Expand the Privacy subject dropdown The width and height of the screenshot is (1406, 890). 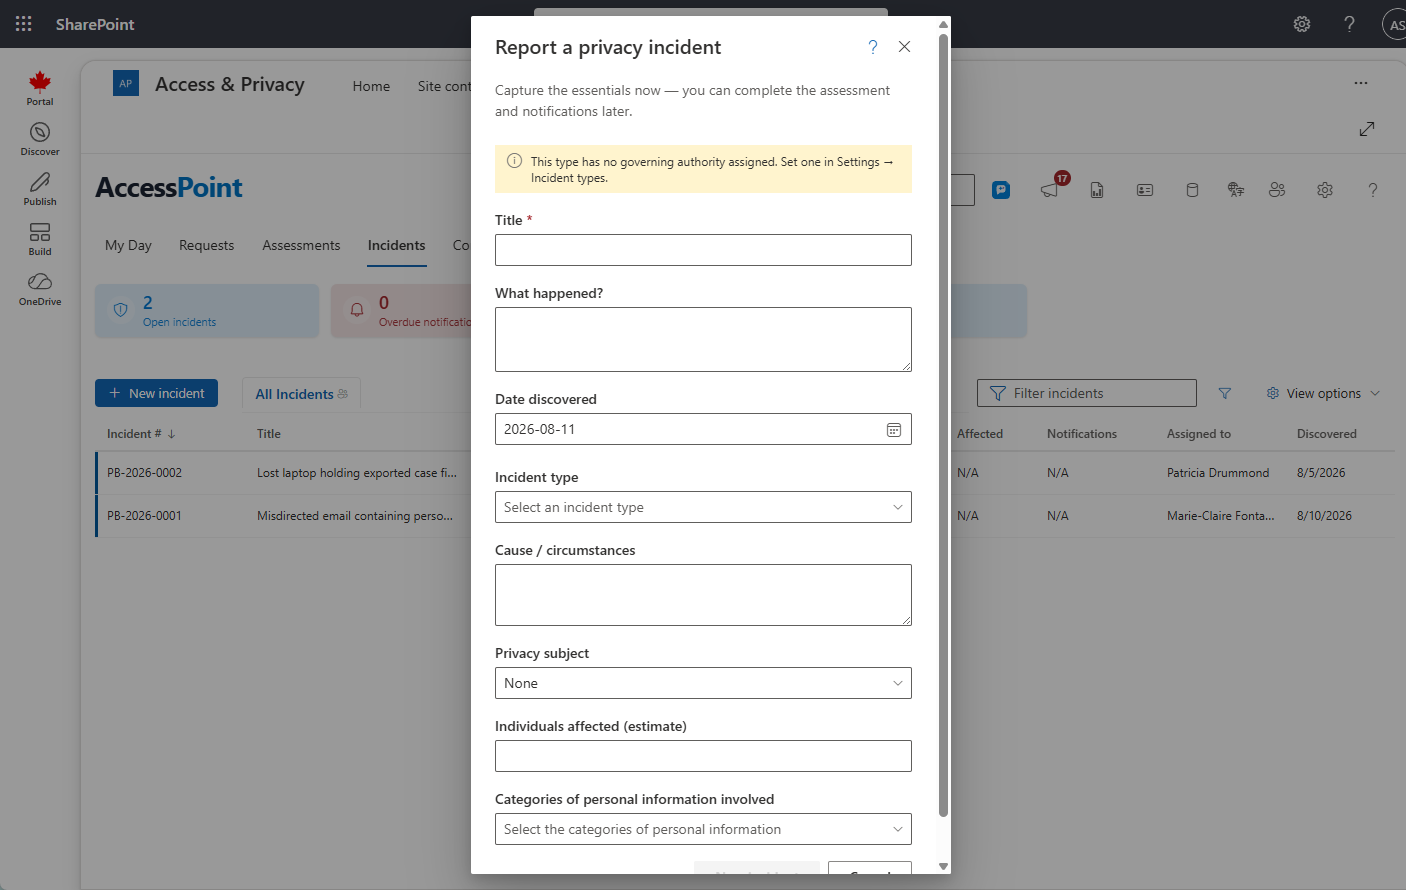(x=703, y=683)
